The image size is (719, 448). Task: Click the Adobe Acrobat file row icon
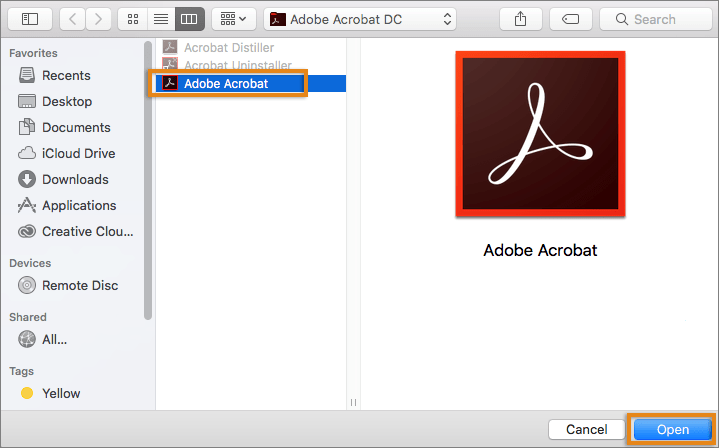pos(170,83)
